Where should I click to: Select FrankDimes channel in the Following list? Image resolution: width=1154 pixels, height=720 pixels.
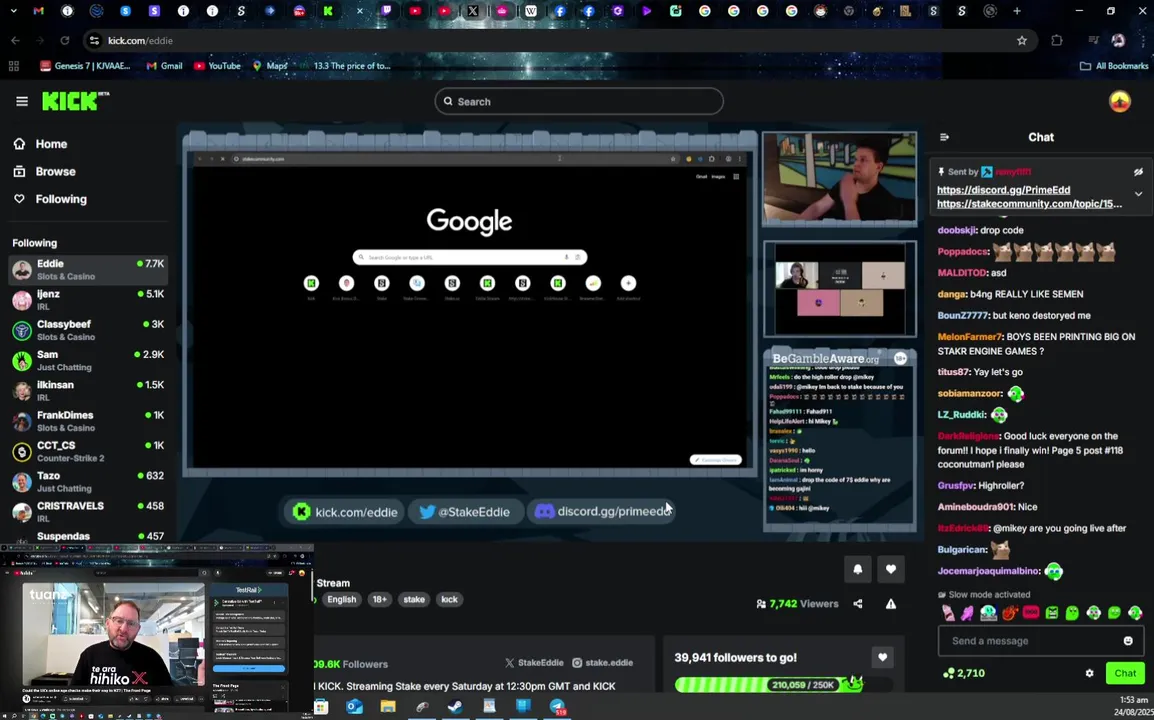point(88,421)
